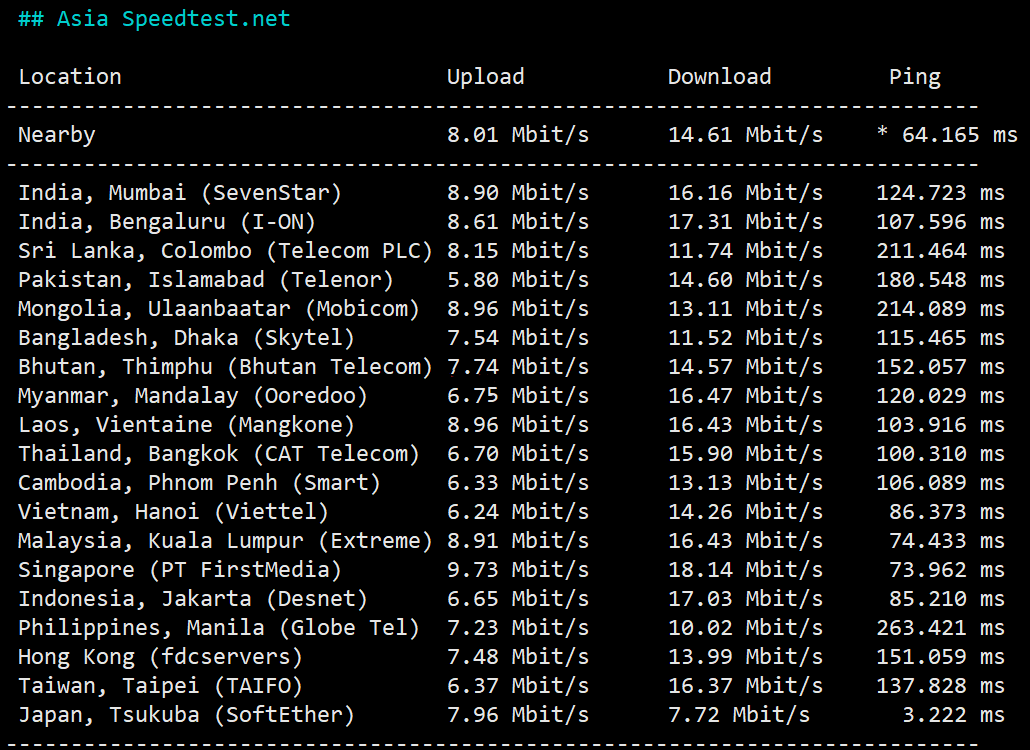
Task: Click the Download column header
Action: pos(719,77)
